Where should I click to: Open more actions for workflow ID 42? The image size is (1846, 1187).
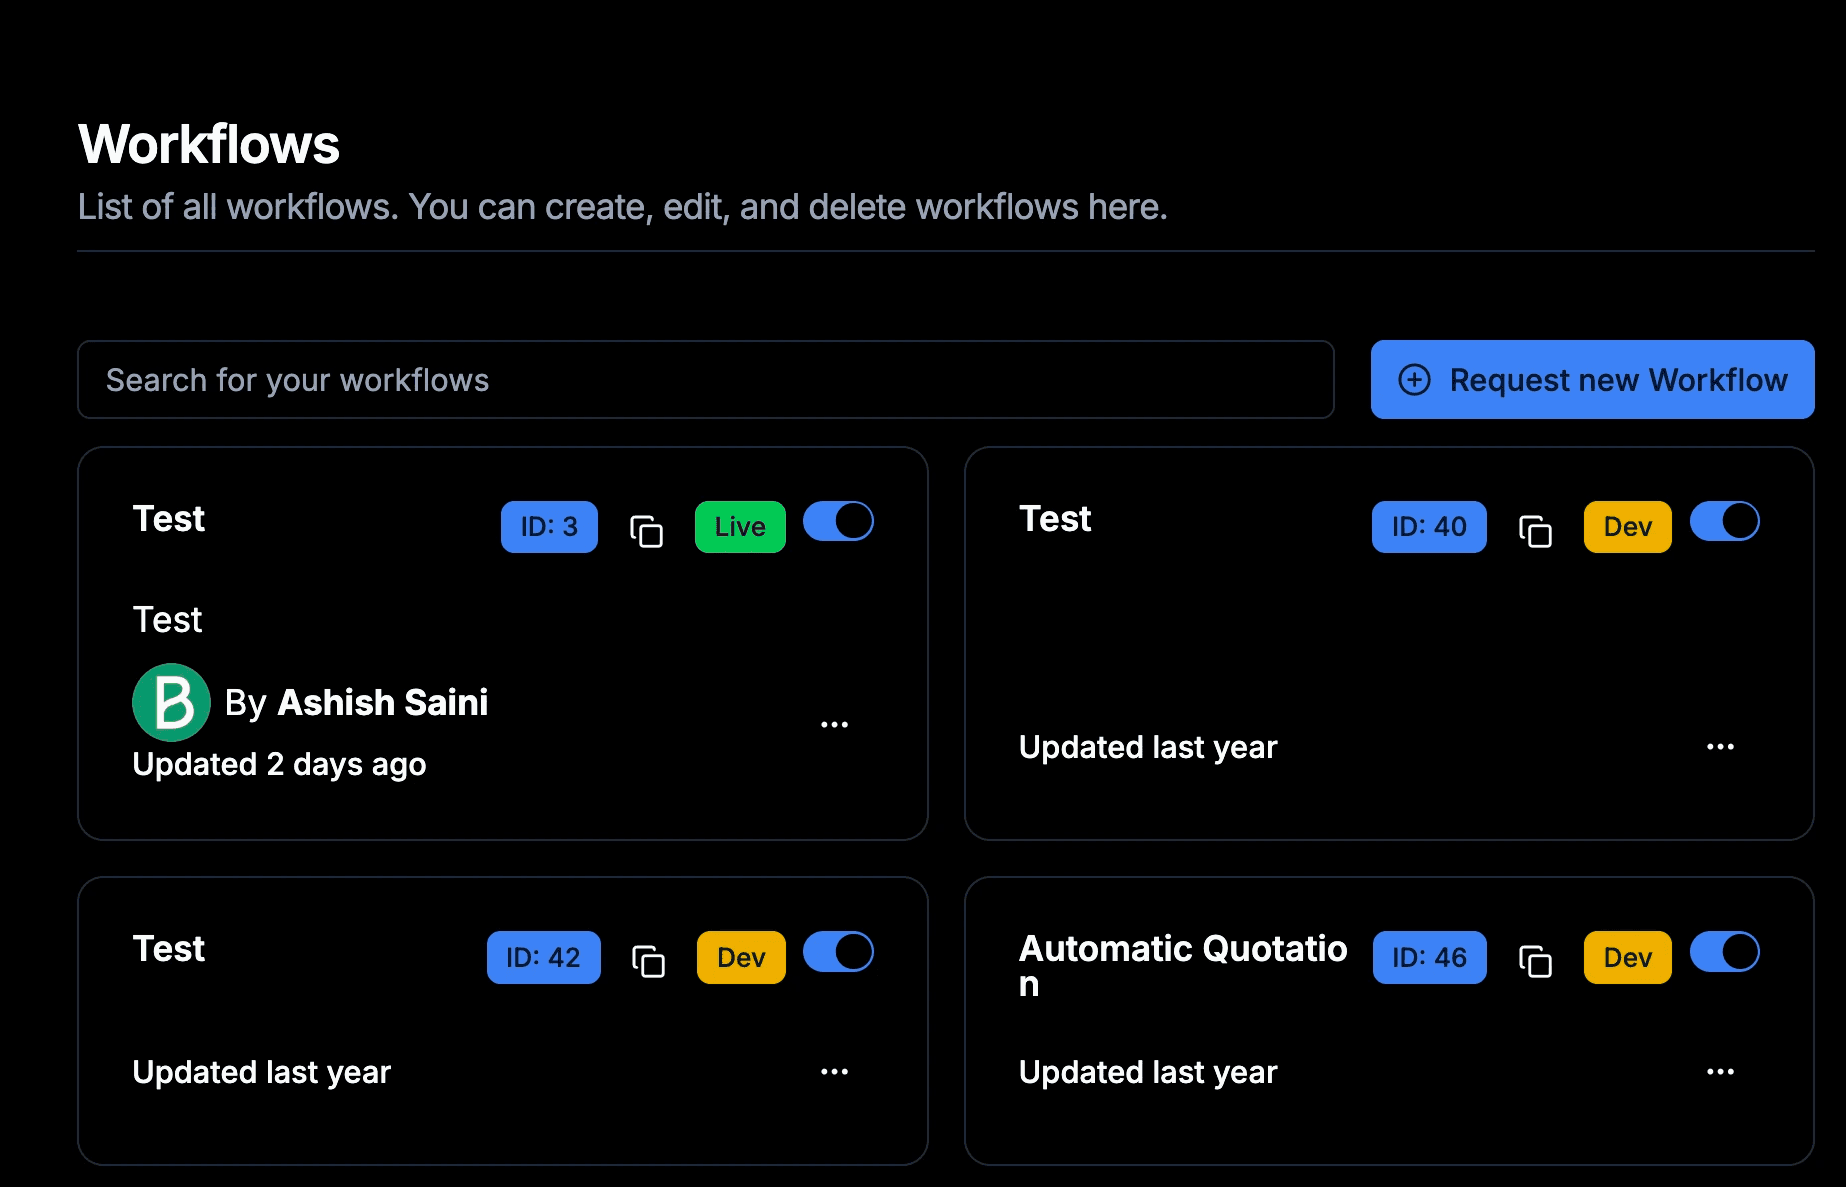click(x=835, y=1071)
